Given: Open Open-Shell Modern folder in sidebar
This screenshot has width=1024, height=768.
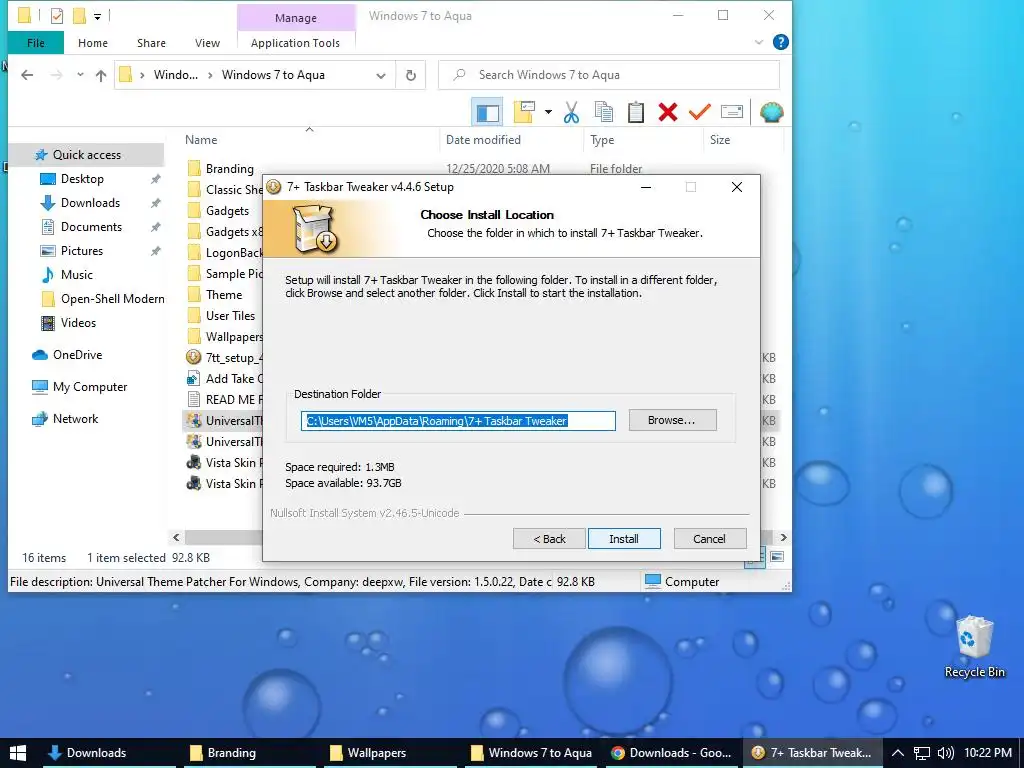Looking at the screenshot, I should (112, 298).
